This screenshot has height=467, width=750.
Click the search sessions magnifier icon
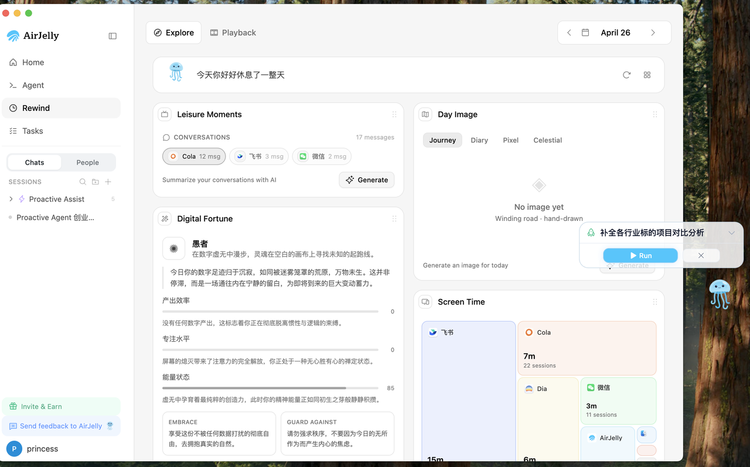pyautogui.click(x=82, y=182)
